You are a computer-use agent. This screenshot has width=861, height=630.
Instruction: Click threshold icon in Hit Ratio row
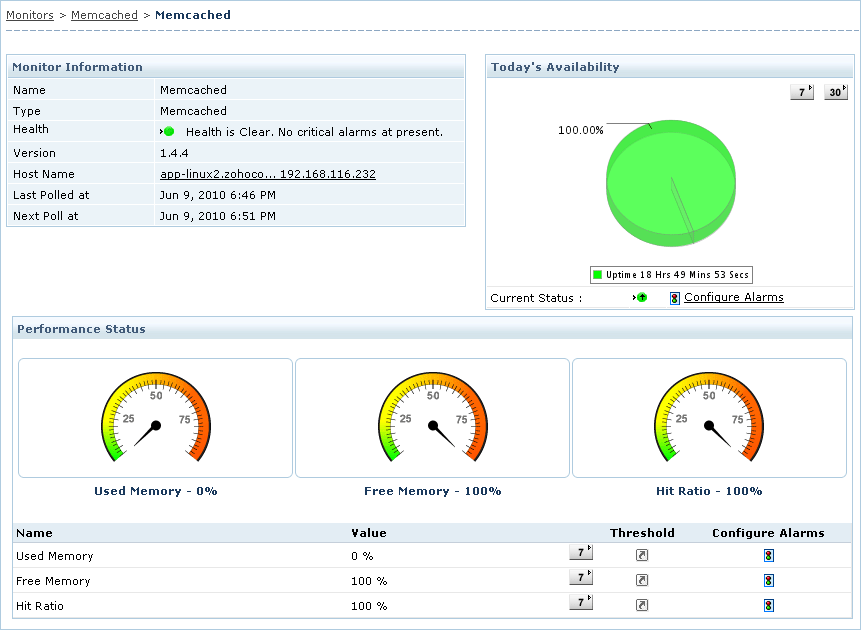(642, 605)
